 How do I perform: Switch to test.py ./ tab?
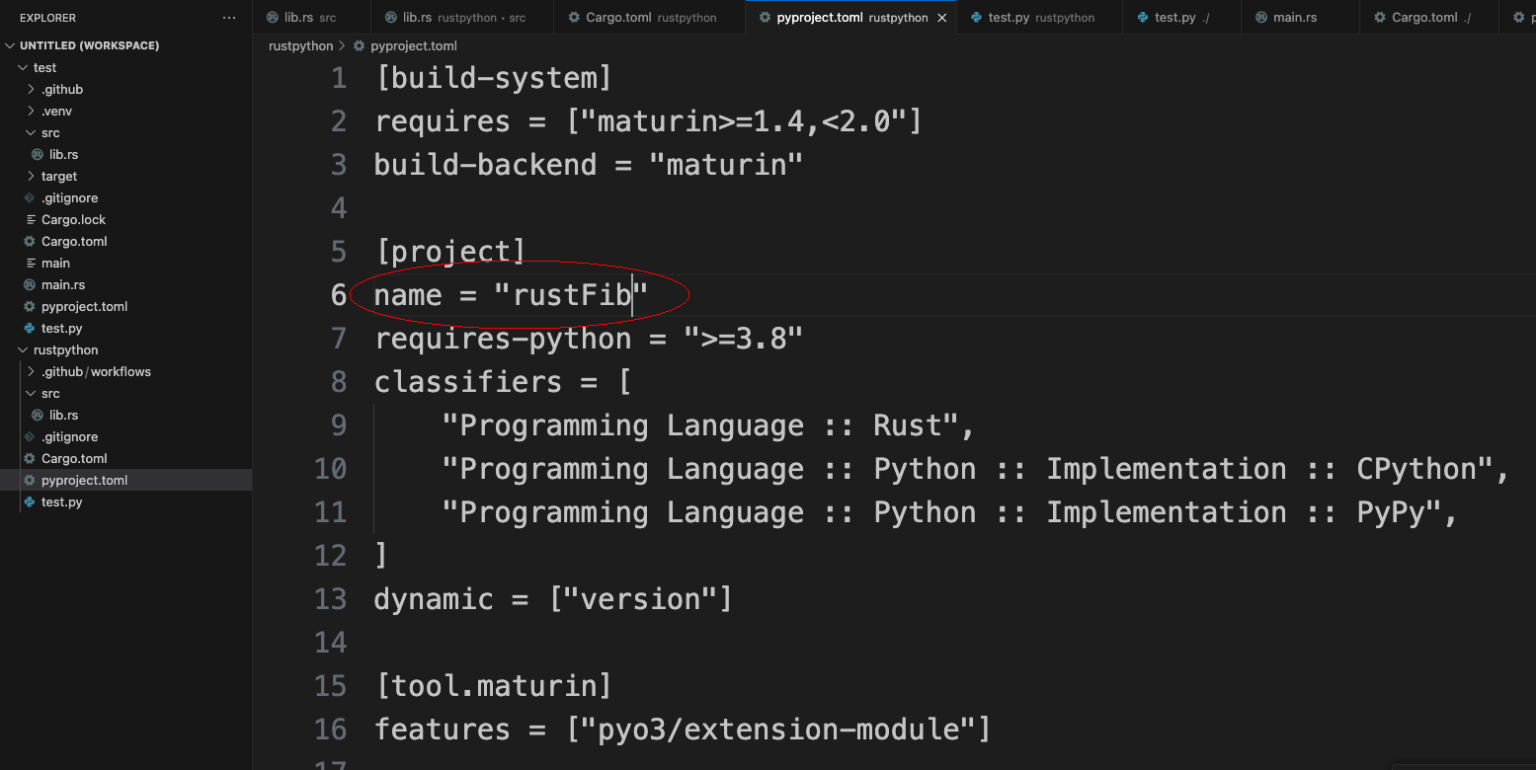click(1181, 18)
